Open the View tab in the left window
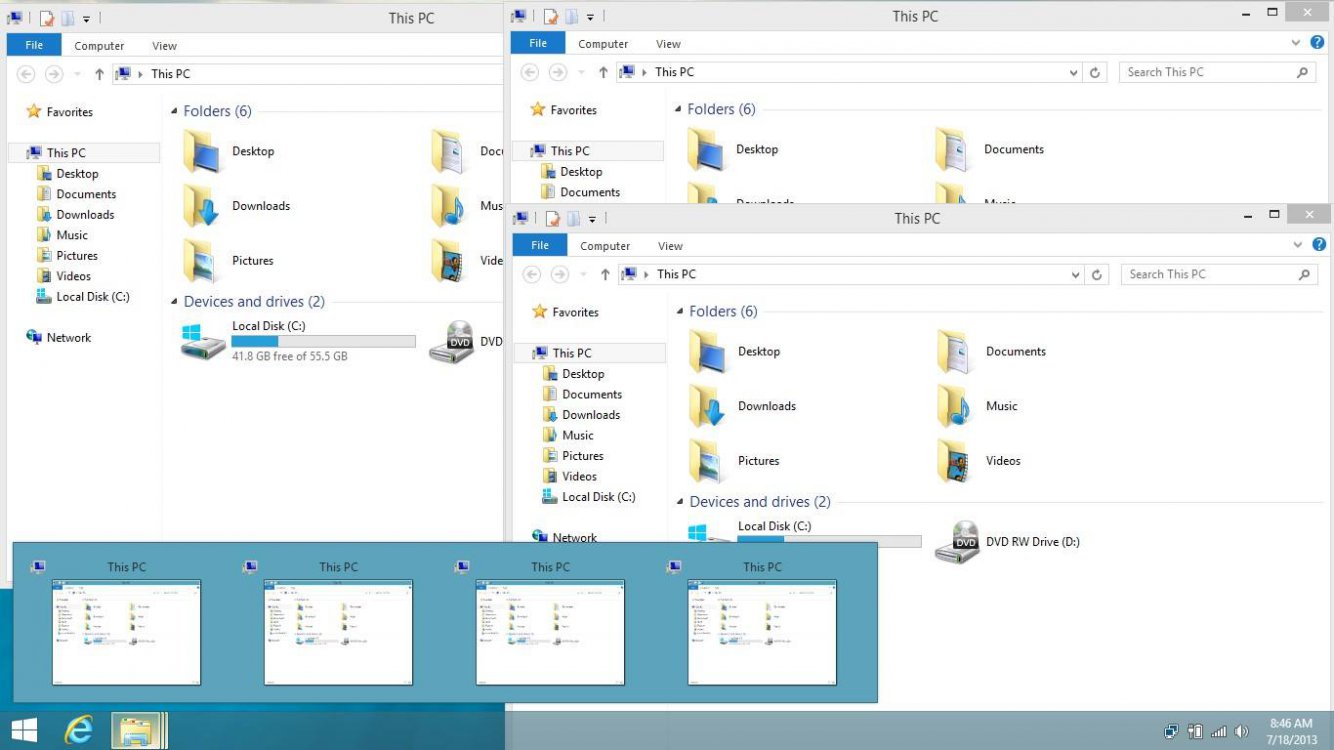 click(164, 46)
